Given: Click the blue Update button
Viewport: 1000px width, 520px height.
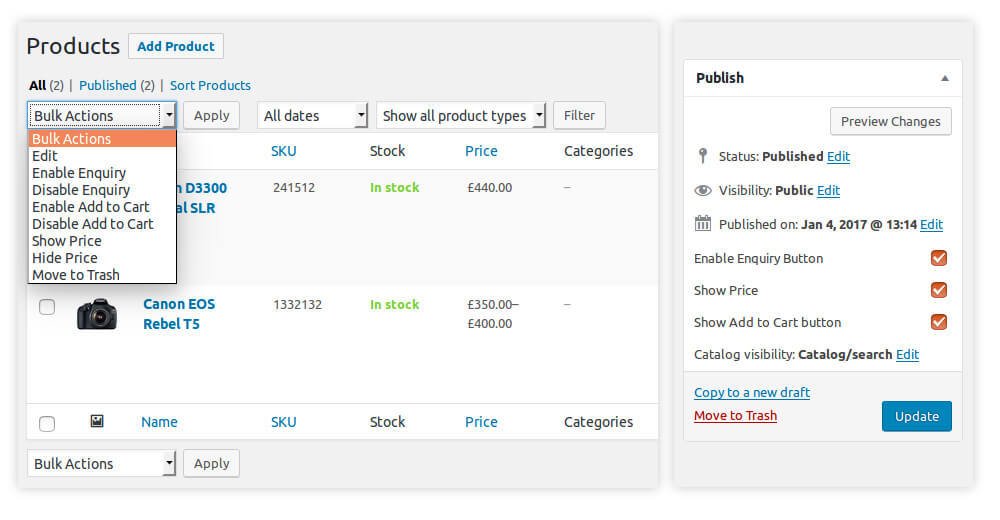Looking at the screenshot, I should click(916, 416).
